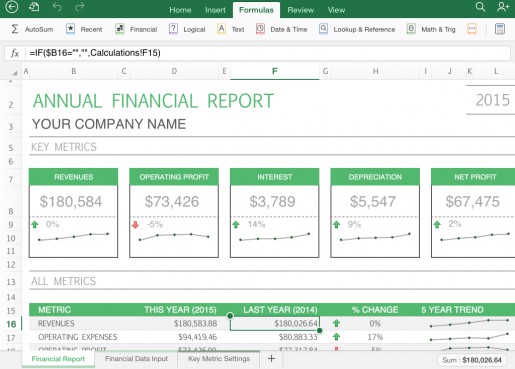Open the search magnifier
Image resolution: width=515 pixels, height=369 pixels.
480,7
